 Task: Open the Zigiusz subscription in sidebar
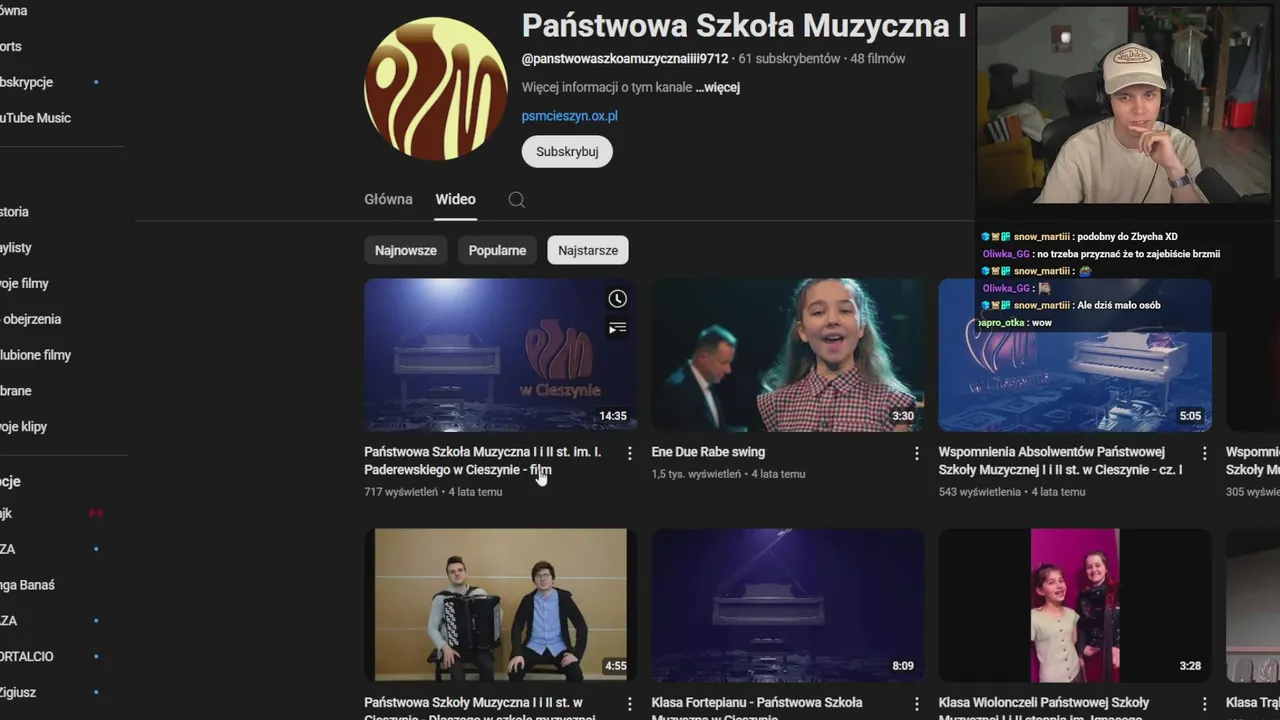[18, 692]
